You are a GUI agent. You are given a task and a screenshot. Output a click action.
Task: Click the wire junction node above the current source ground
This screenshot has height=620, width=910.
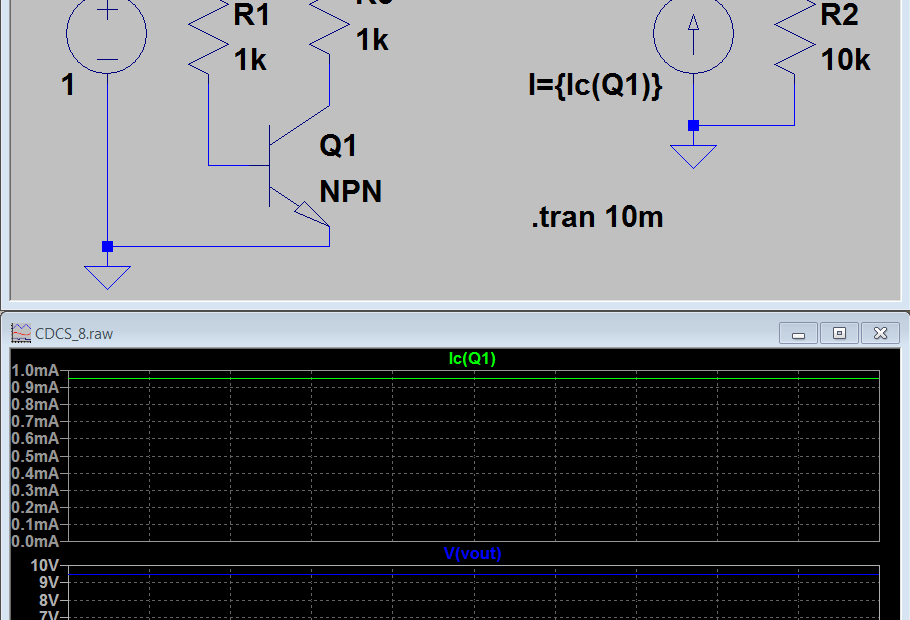[694, 125]
